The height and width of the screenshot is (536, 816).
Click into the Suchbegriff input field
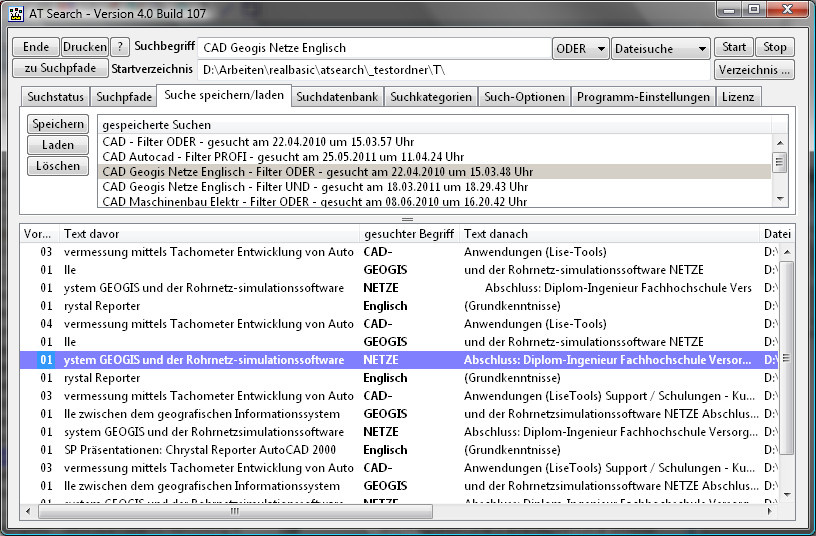(372, 48)
